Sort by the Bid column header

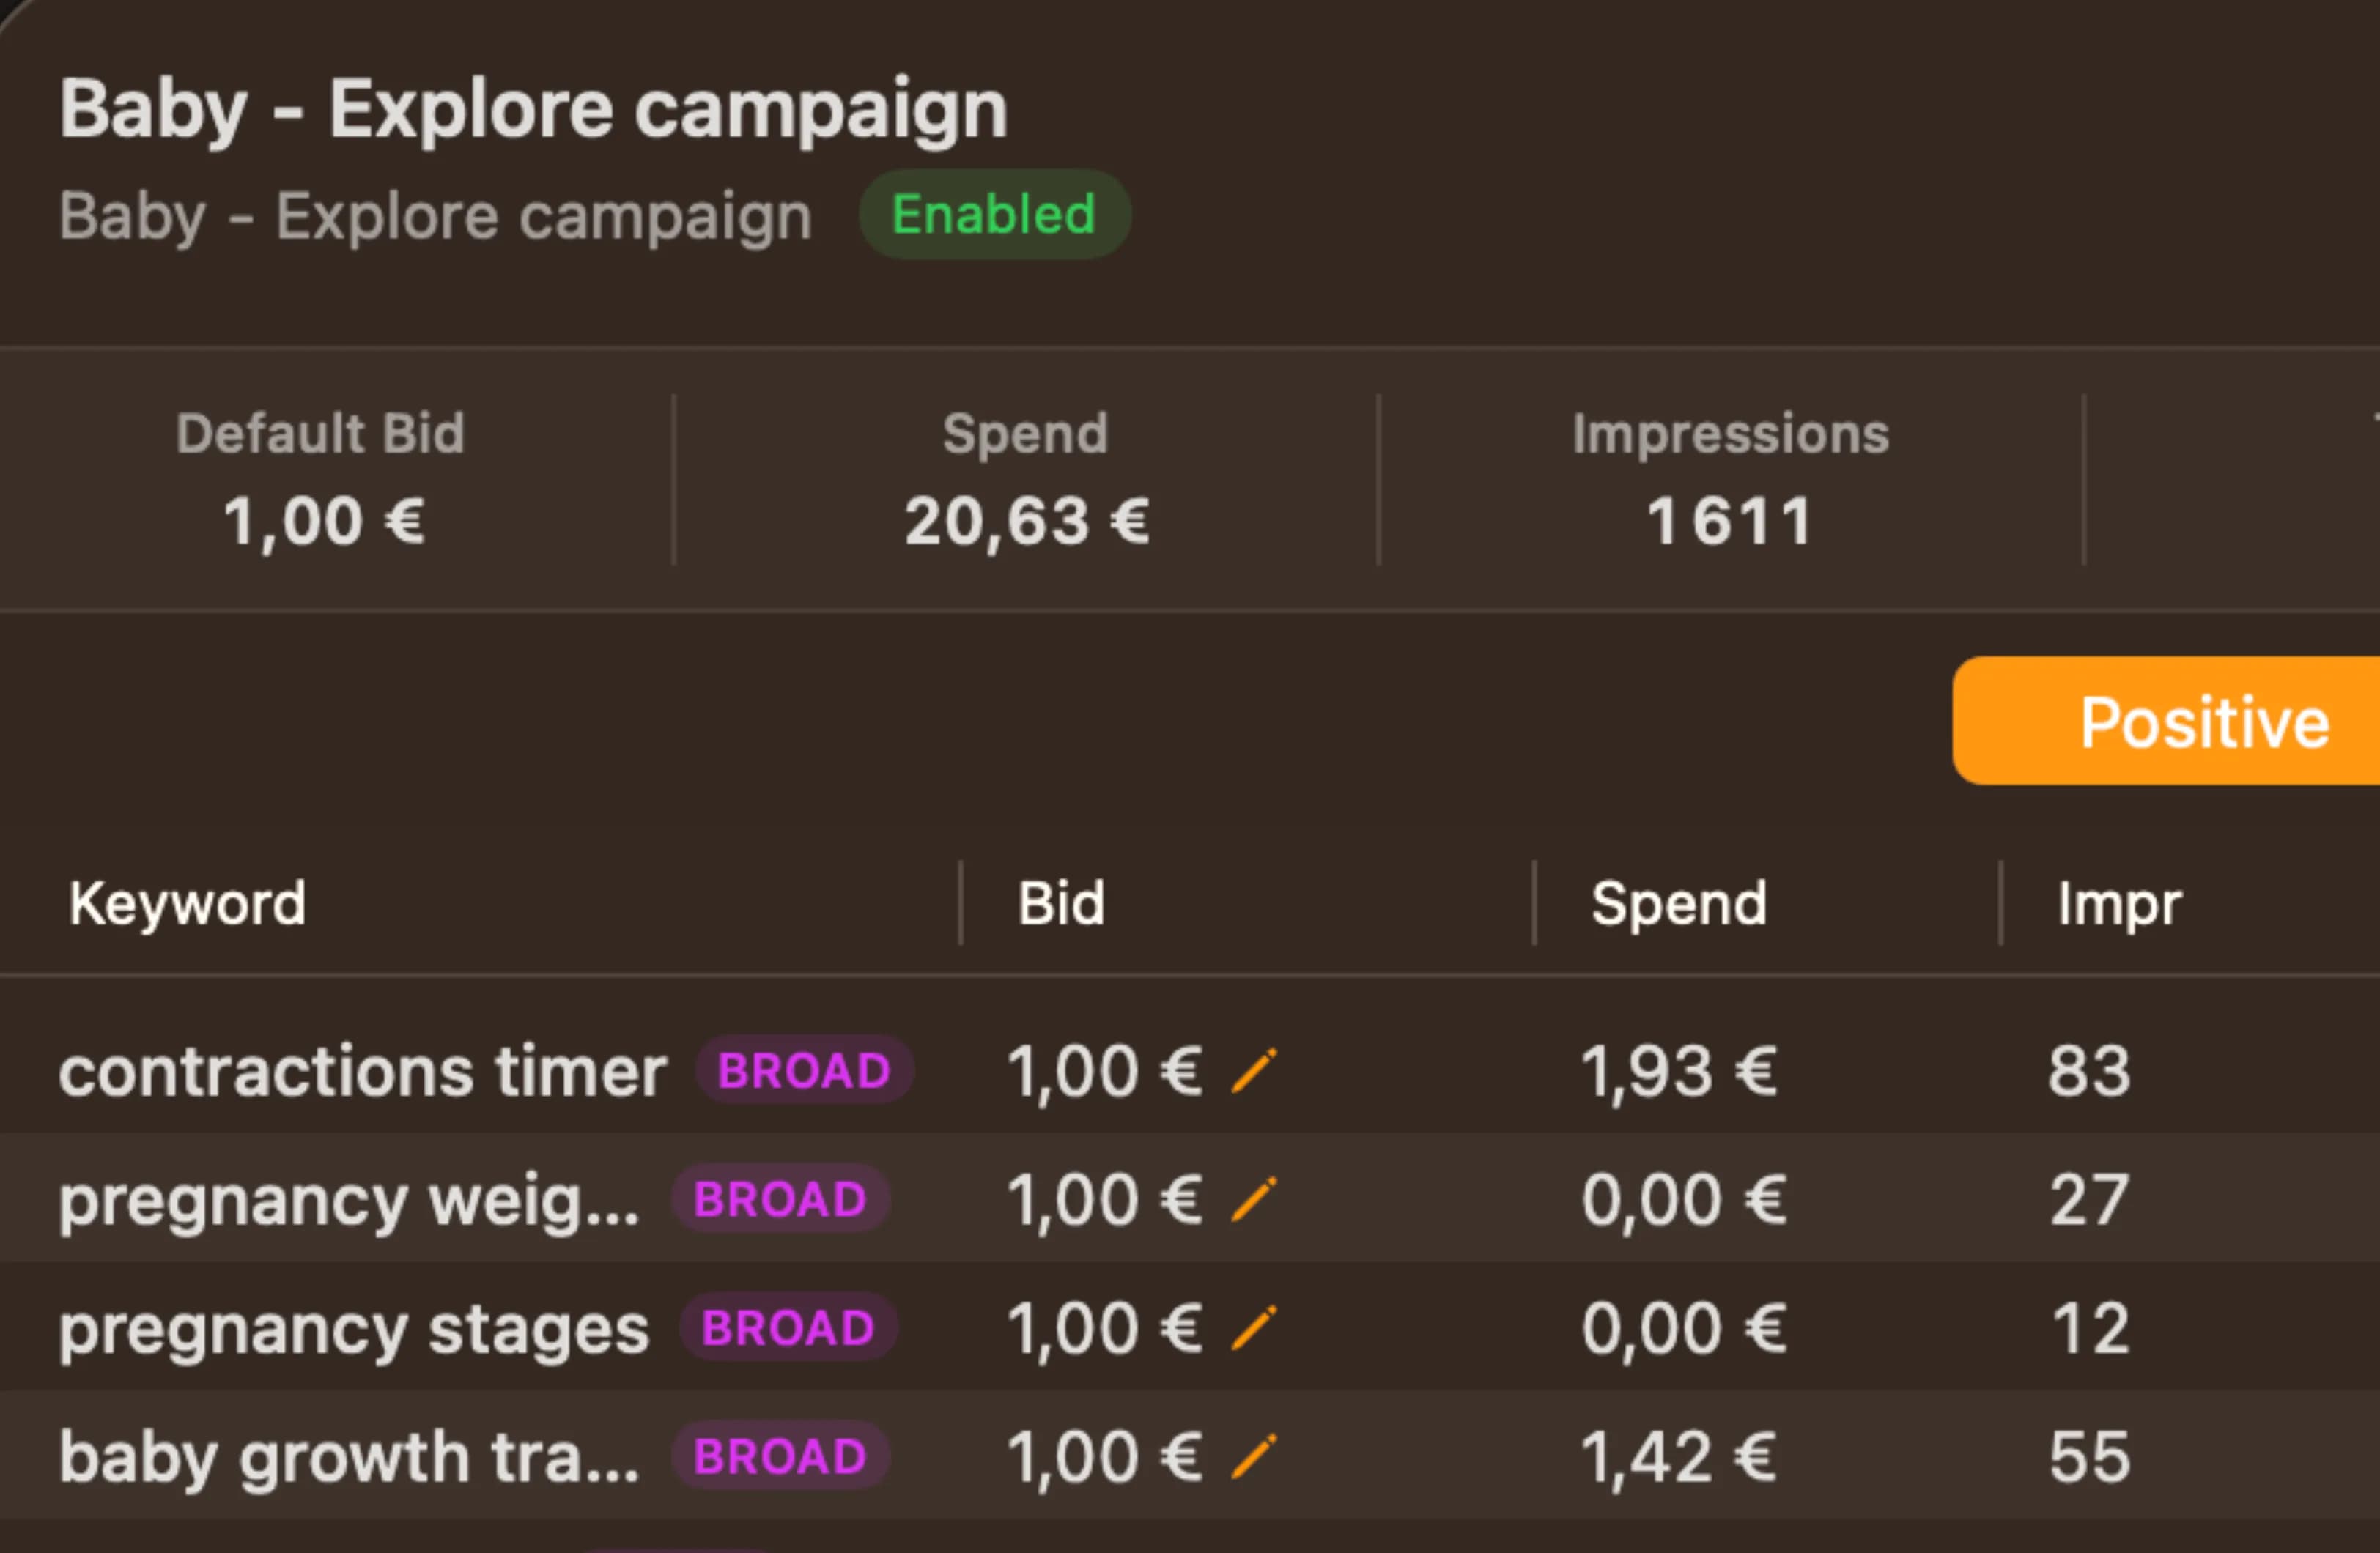coord(1059,903)
